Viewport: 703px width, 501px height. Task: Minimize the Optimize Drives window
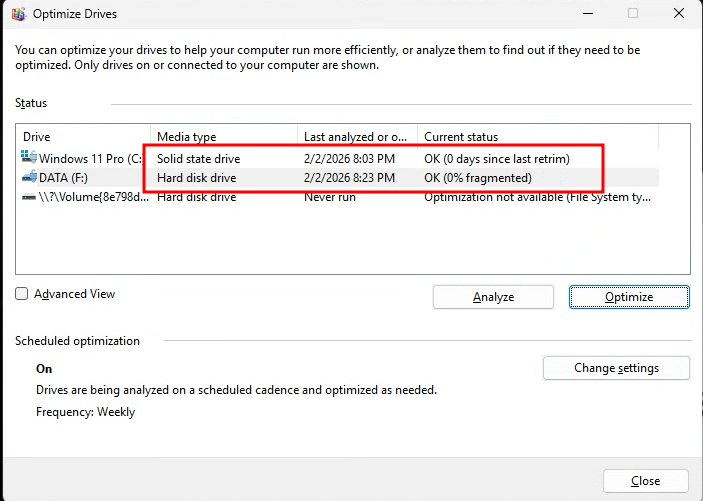(x=586, y=13)
